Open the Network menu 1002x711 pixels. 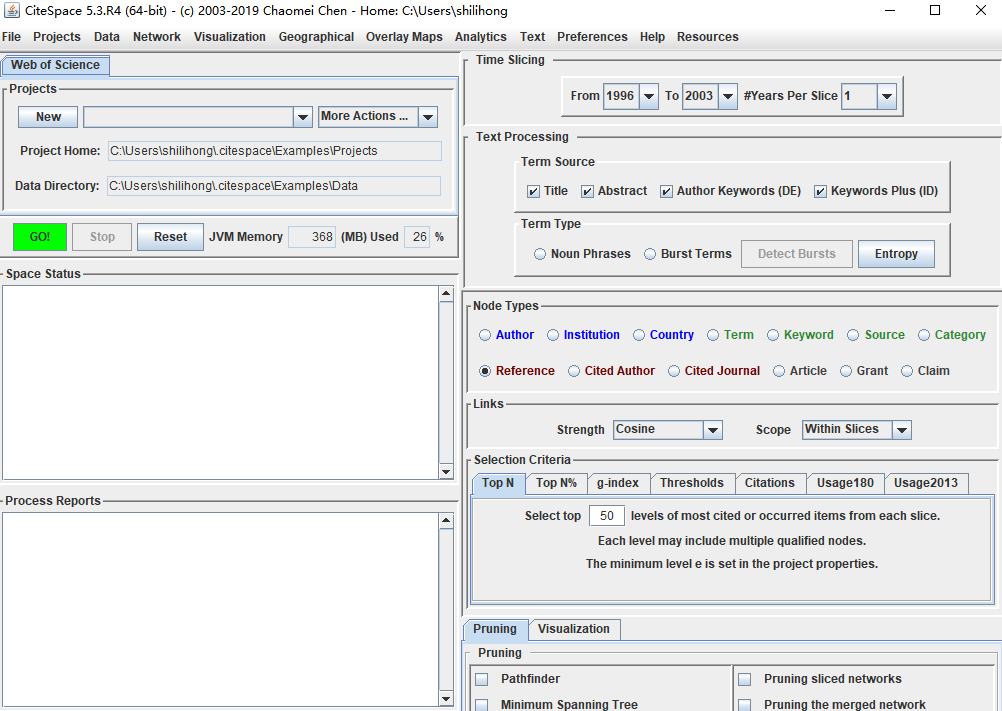click(x=157, y=37)
